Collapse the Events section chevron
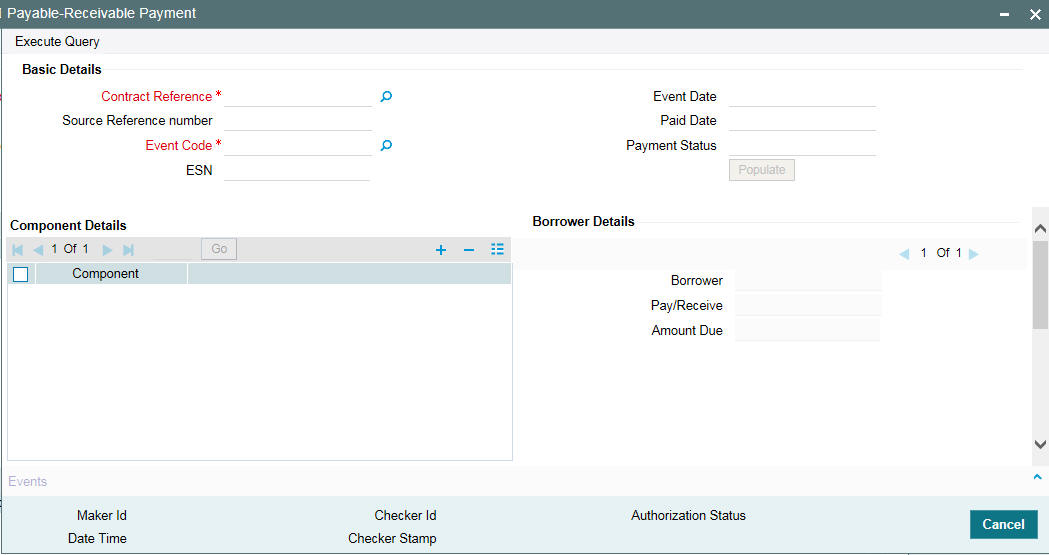 (1038, 477)
